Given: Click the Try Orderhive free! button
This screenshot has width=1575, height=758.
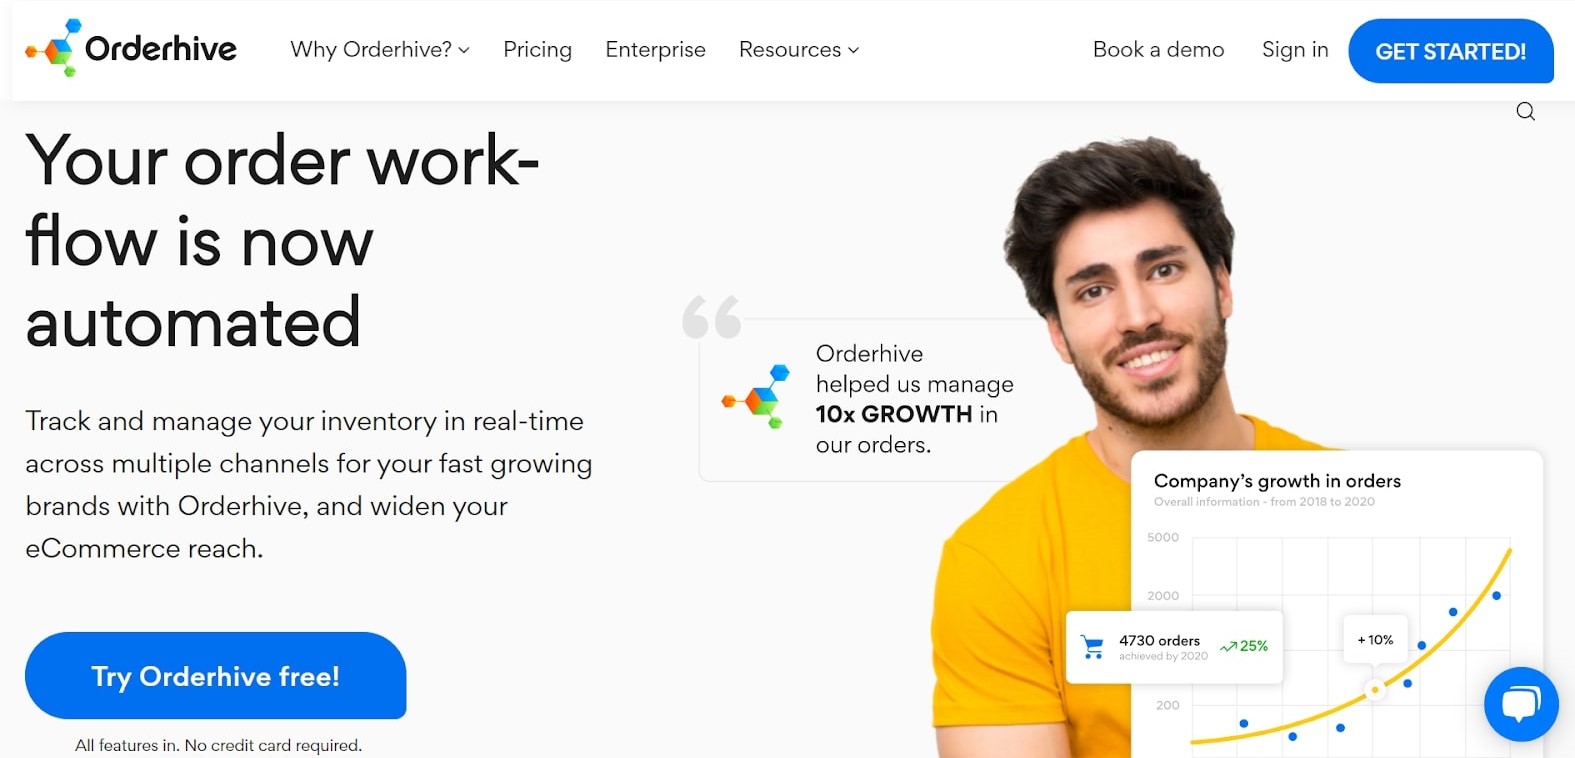Looking at the screenshot, I should (x=216, y=676).
